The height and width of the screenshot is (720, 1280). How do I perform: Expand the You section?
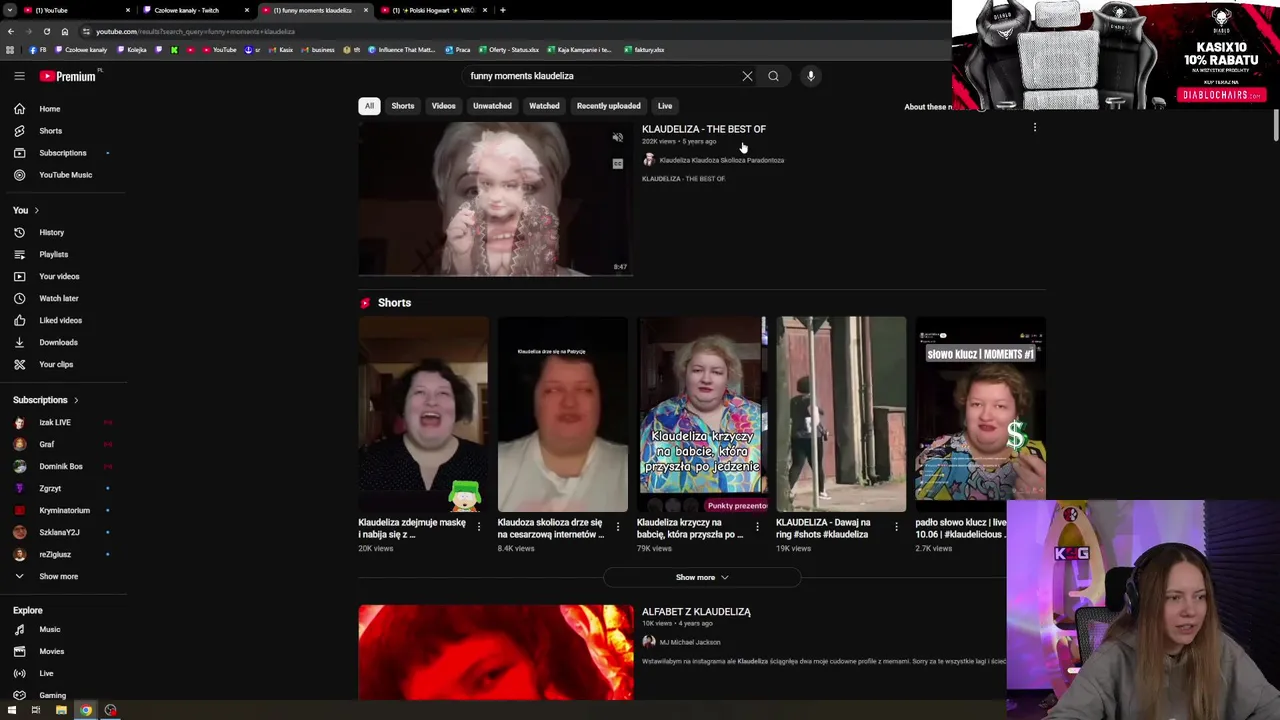[x=26, y=210]
